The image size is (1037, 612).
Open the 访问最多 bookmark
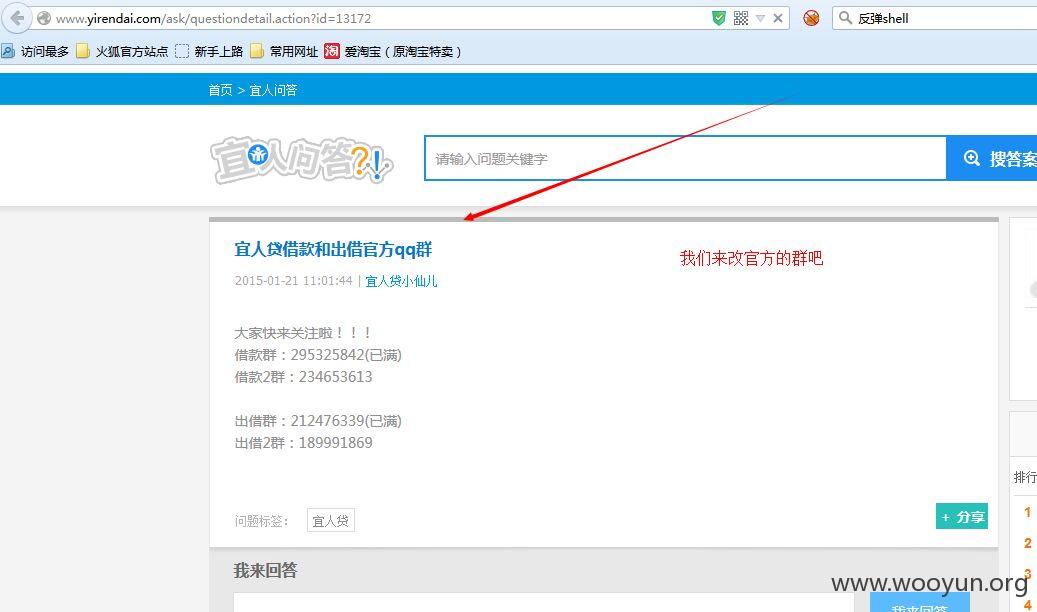[x=35, y=52]
